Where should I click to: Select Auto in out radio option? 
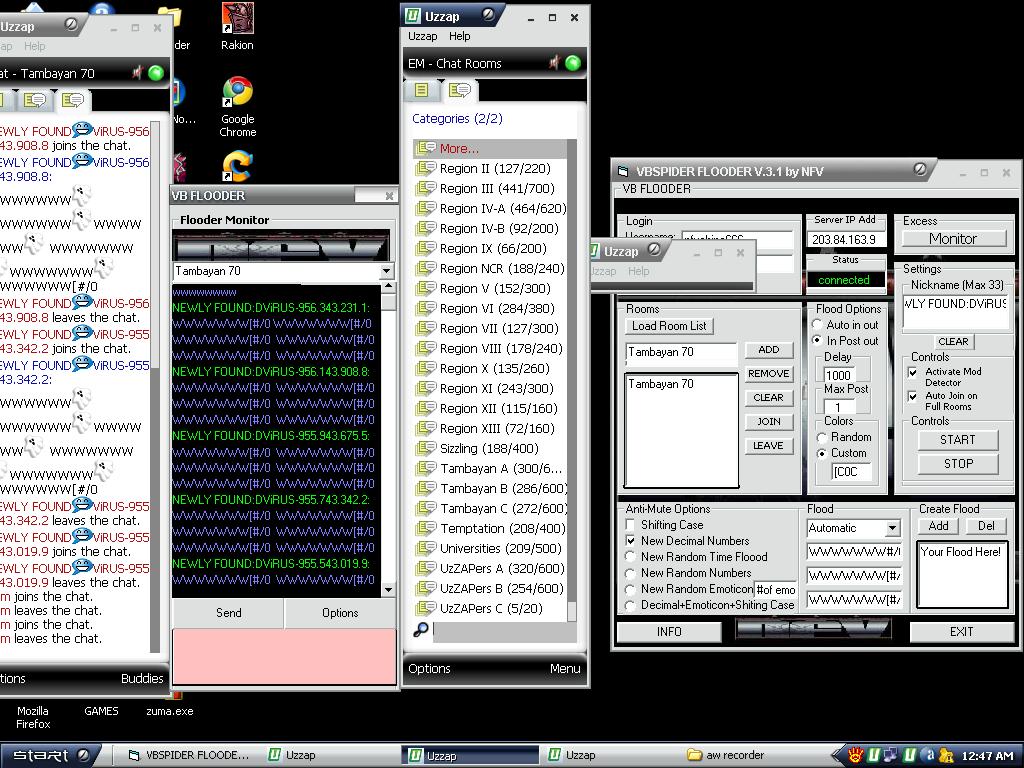[816, 325]
